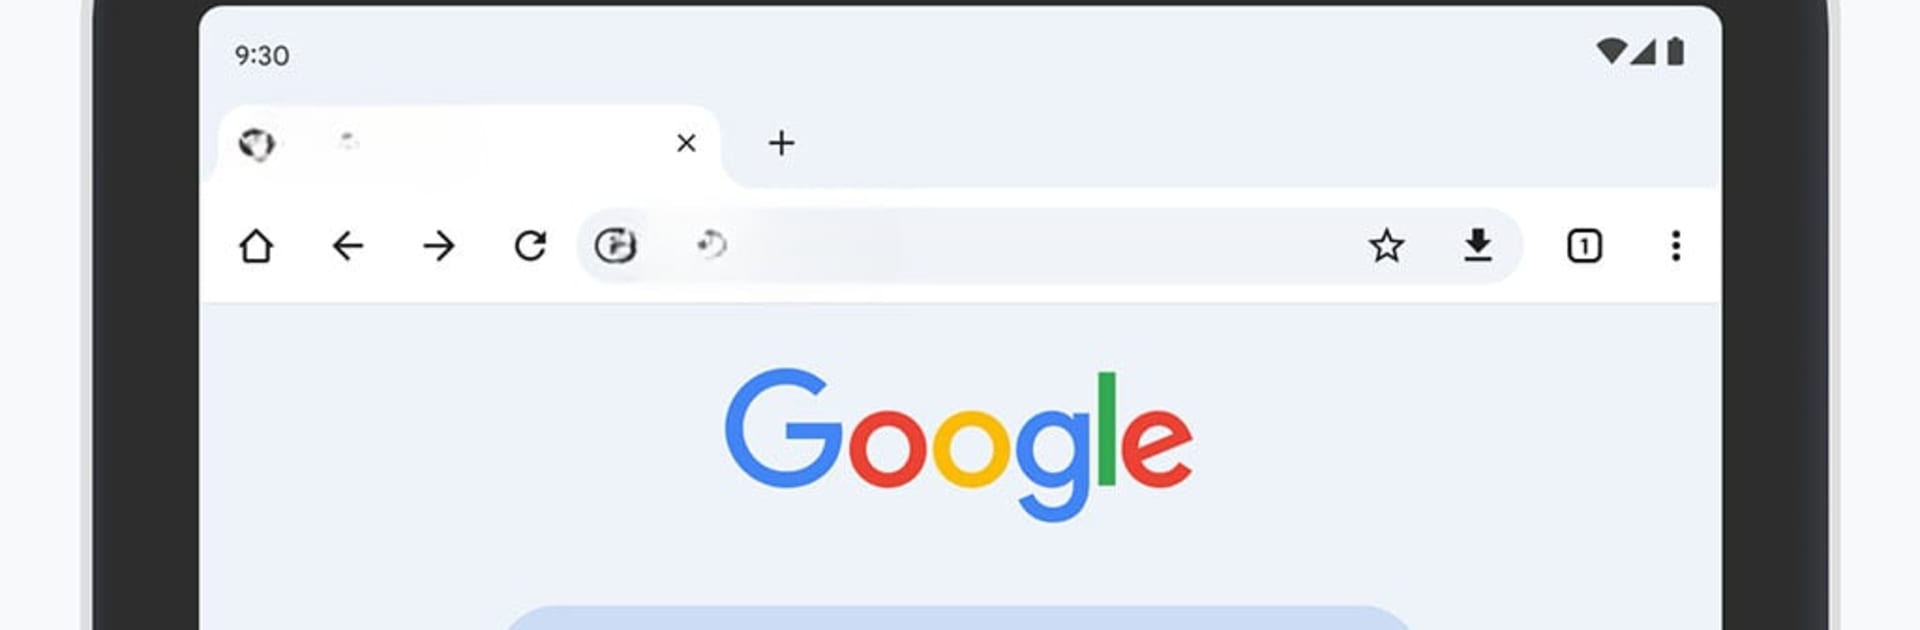The width and height of the screenshot is (1920, 630).
Task: Open the tab switcher showing 1 tab
Action: coord(1584,245)
